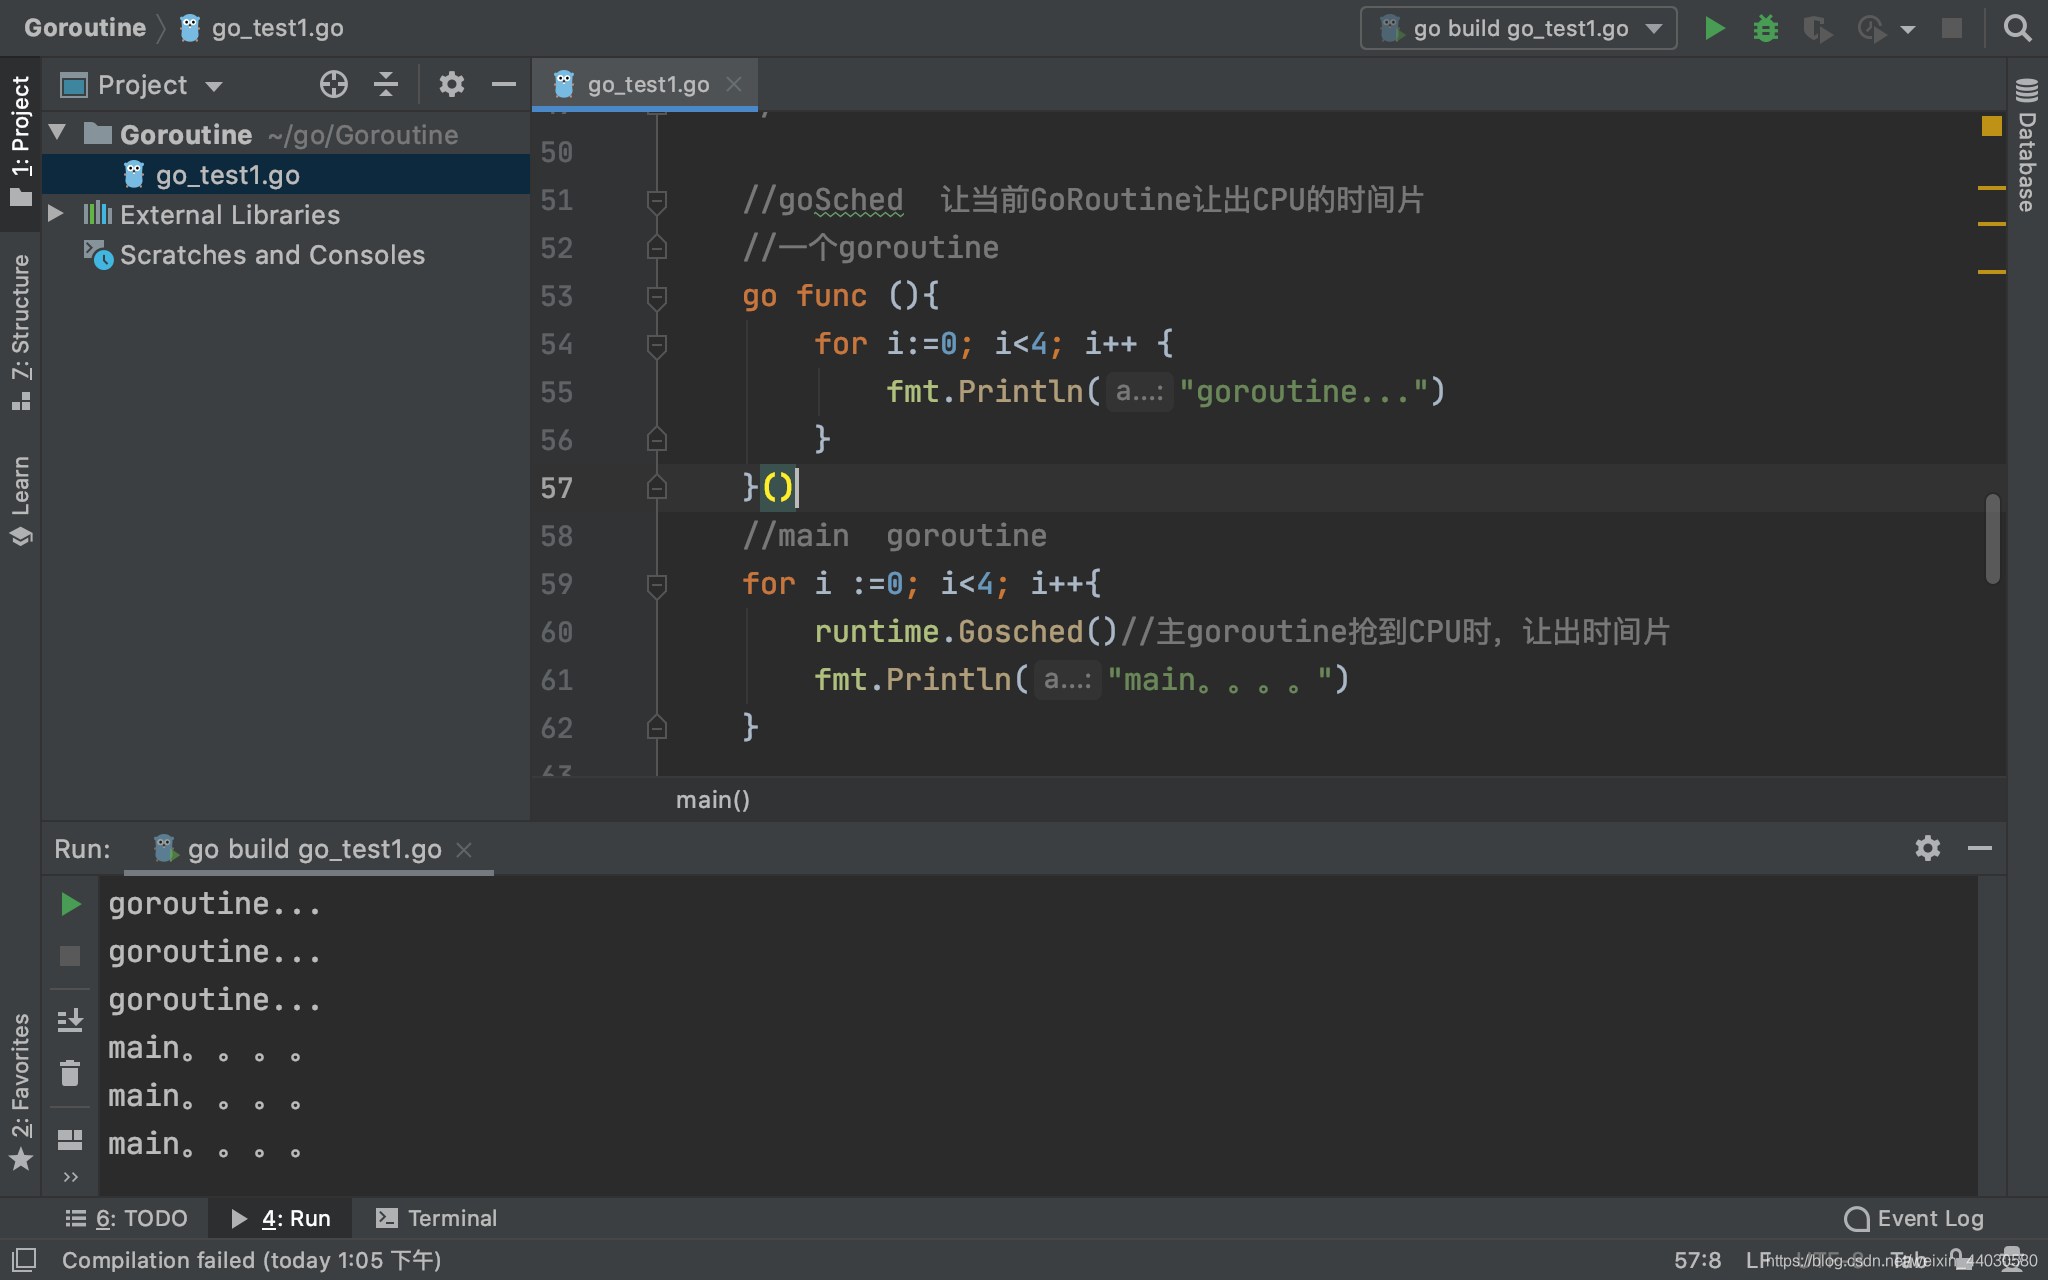The height and width of the screenshot is (1280, 2048).
Task: Run go build go_test1.go with green play button
Action: pyautogui.click(x=1714, y=28)
